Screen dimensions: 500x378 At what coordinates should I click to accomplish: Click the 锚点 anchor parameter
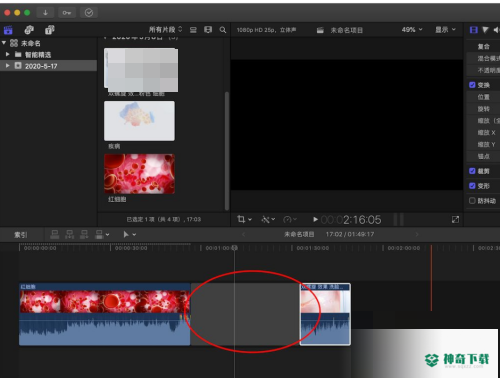pos(483,156)
